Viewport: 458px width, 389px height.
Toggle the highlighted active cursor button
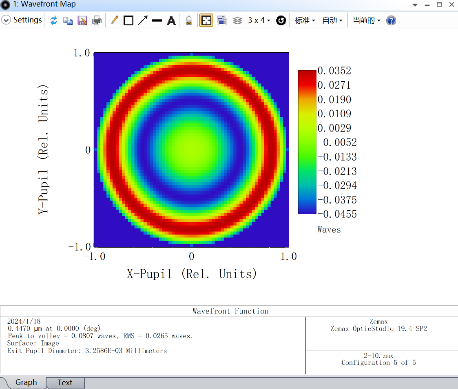click(x=206, y=20)
